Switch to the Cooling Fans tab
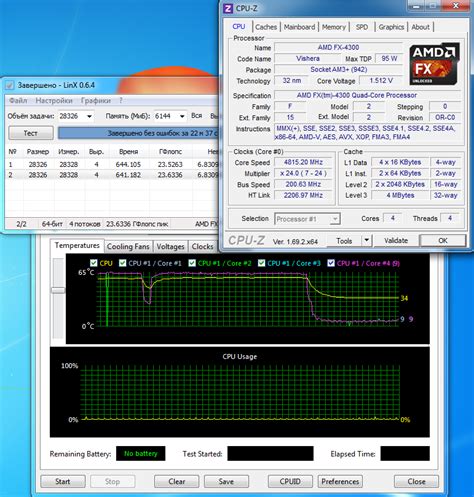Image resolution: width=474 pixels, height=497 pixels. tap(128, 247)
